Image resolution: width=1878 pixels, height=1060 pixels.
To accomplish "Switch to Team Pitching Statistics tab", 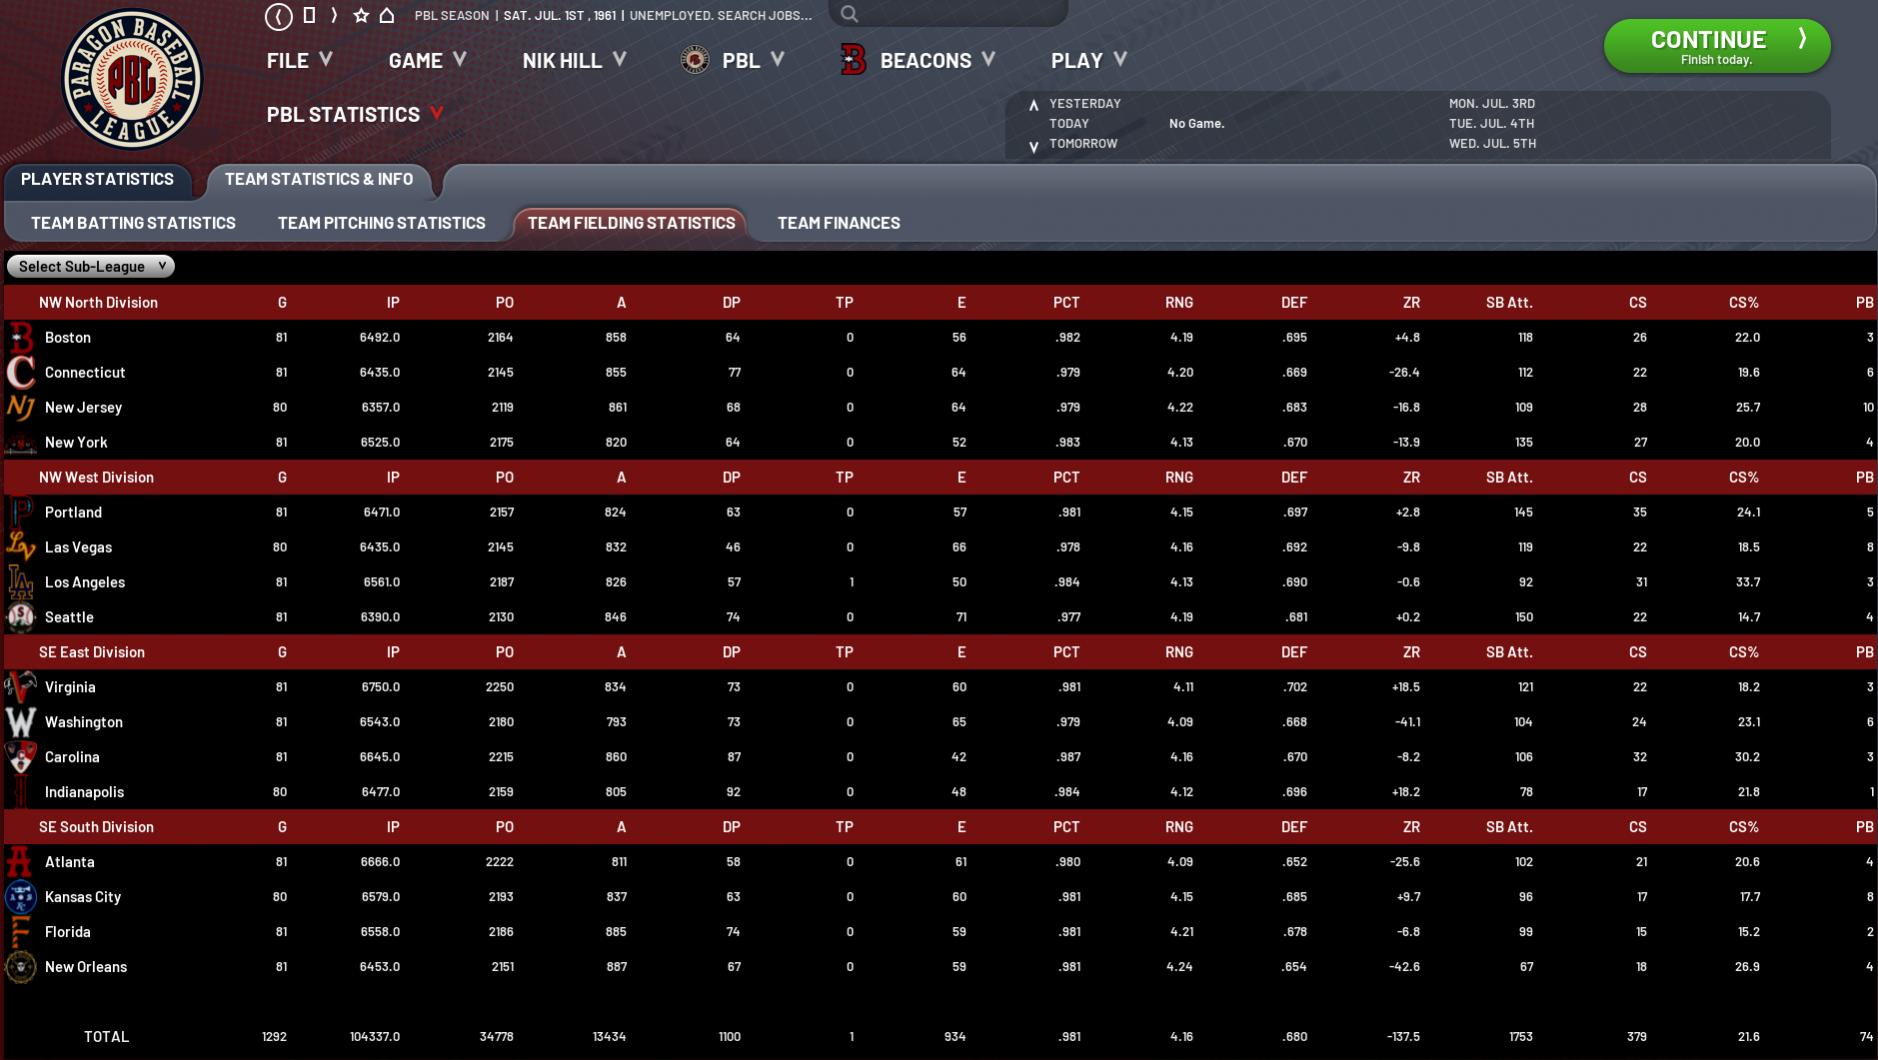I will (381, 223).
